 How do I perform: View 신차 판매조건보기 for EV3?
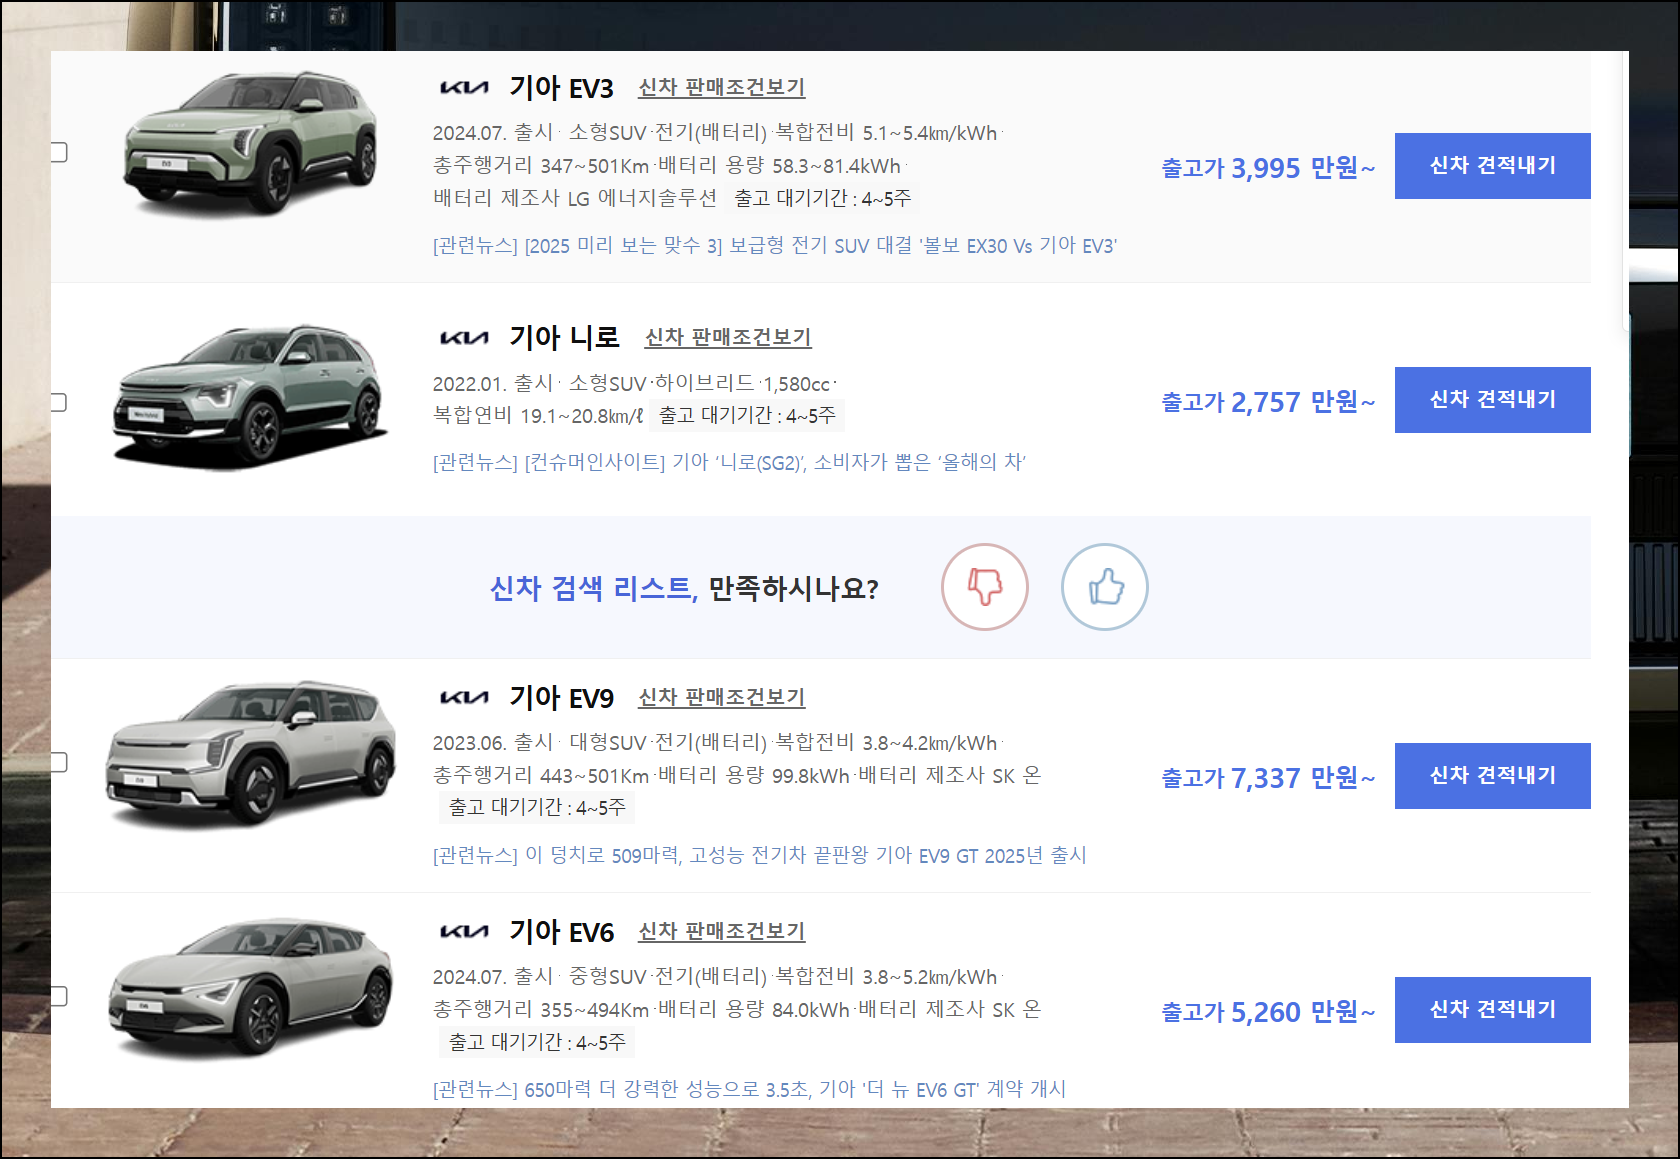[x=722, y=88]
